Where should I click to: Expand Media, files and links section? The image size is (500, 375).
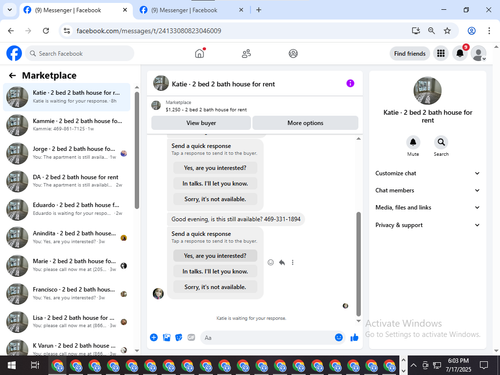[427, 207]
